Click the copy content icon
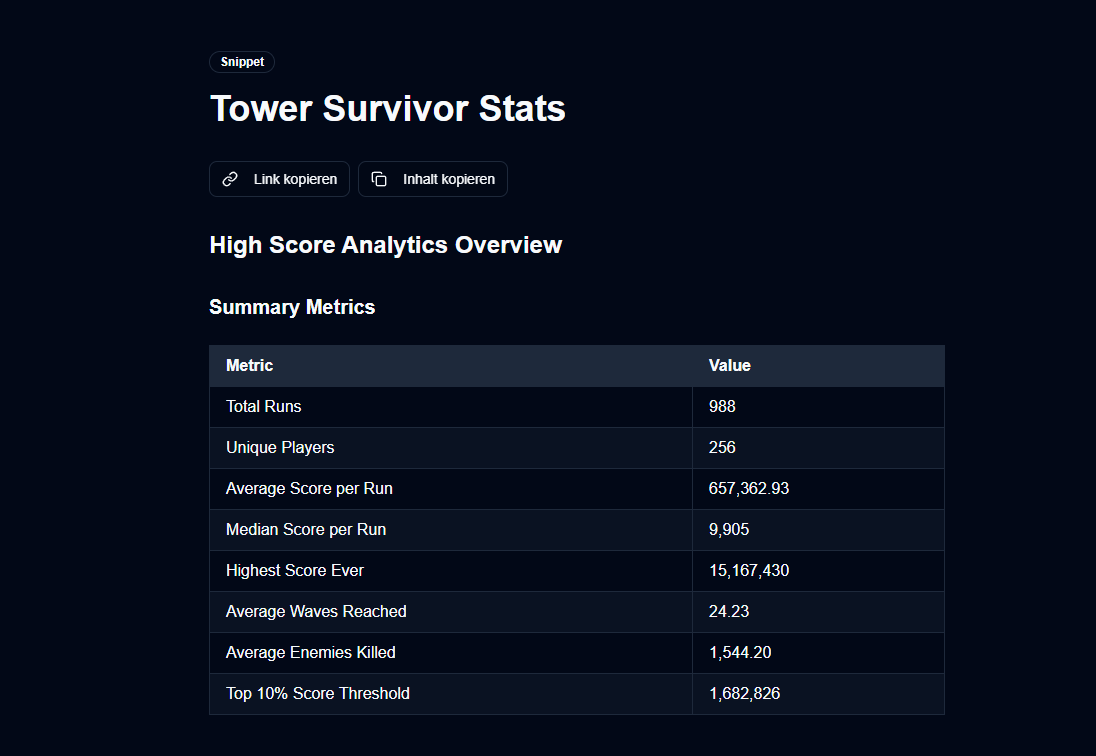 [x=379, y=180]
